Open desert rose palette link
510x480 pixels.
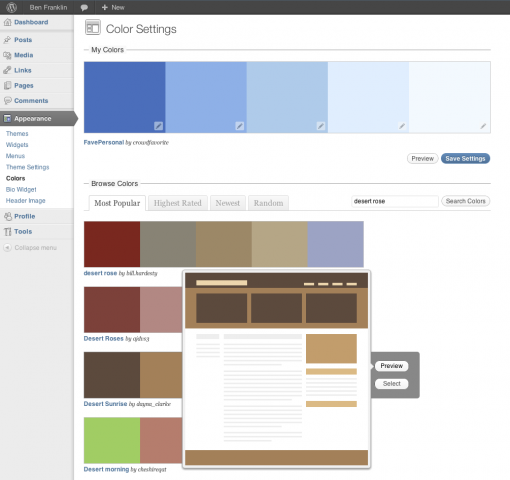[x=100, y=273]
